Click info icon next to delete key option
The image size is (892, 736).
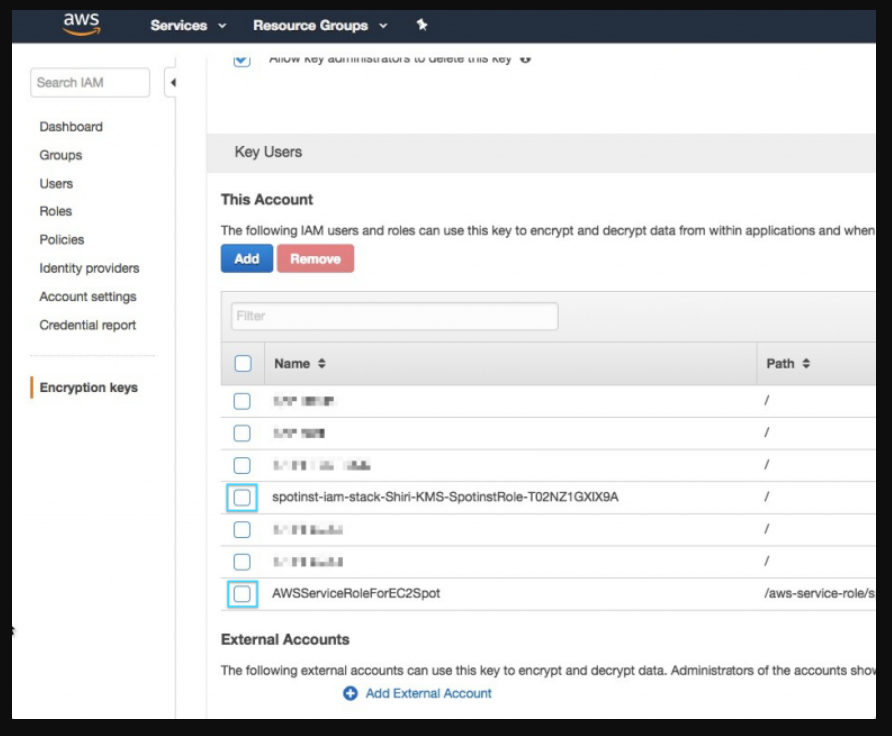tap(526, 59)
